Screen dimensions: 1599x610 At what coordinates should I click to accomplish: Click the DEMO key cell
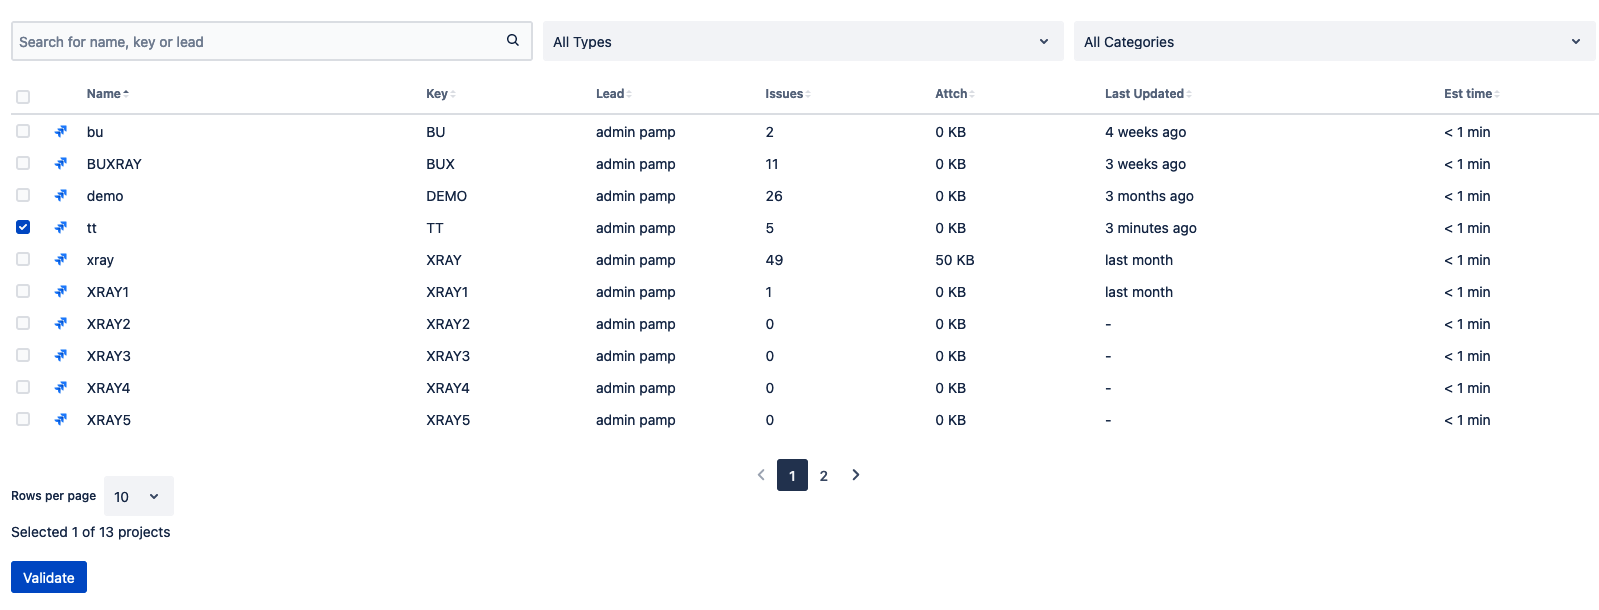click(446, 196)
